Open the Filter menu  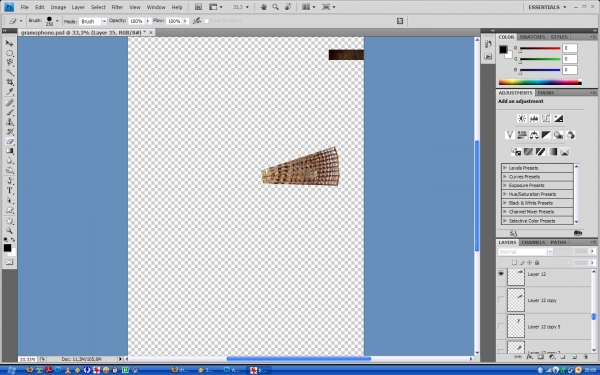tap(117, 7)
